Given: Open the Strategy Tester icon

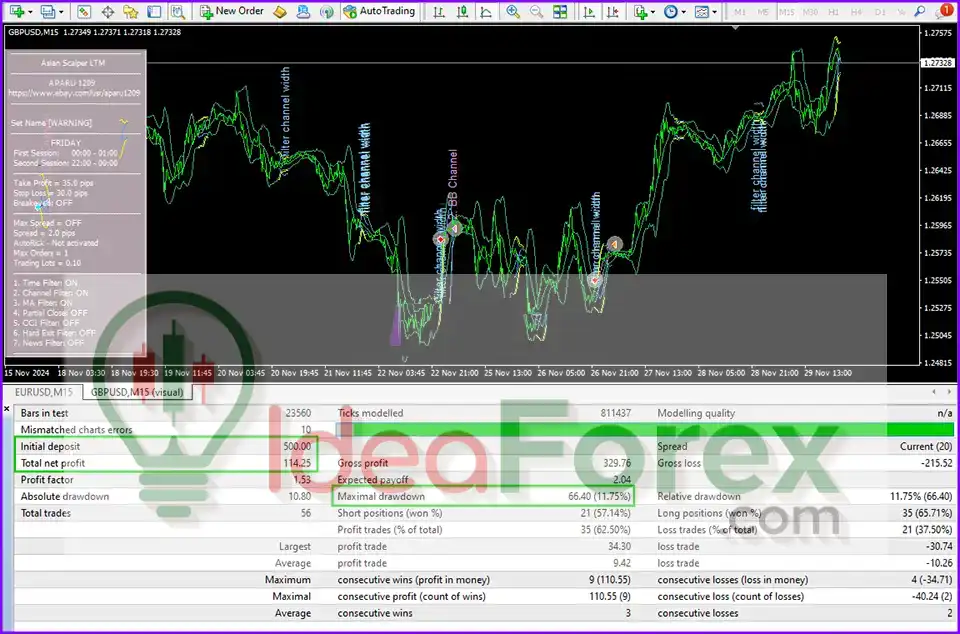Looking at the screenshot, I should coord(178,11).
